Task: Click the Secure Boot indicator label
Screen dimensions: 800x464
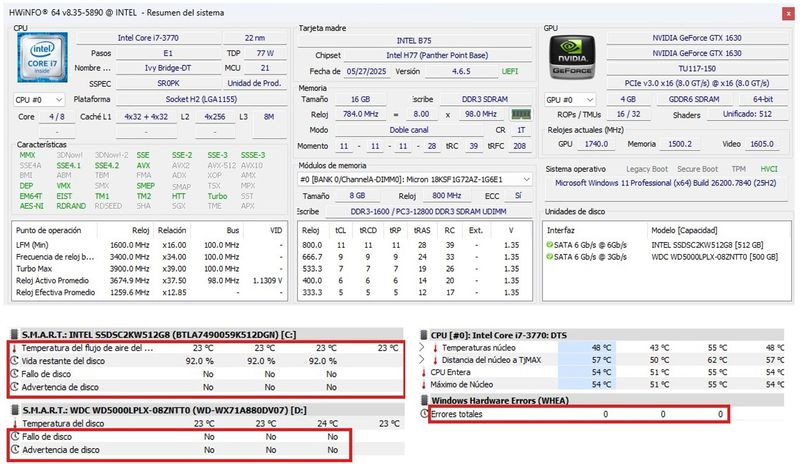Action: point(697,169)
